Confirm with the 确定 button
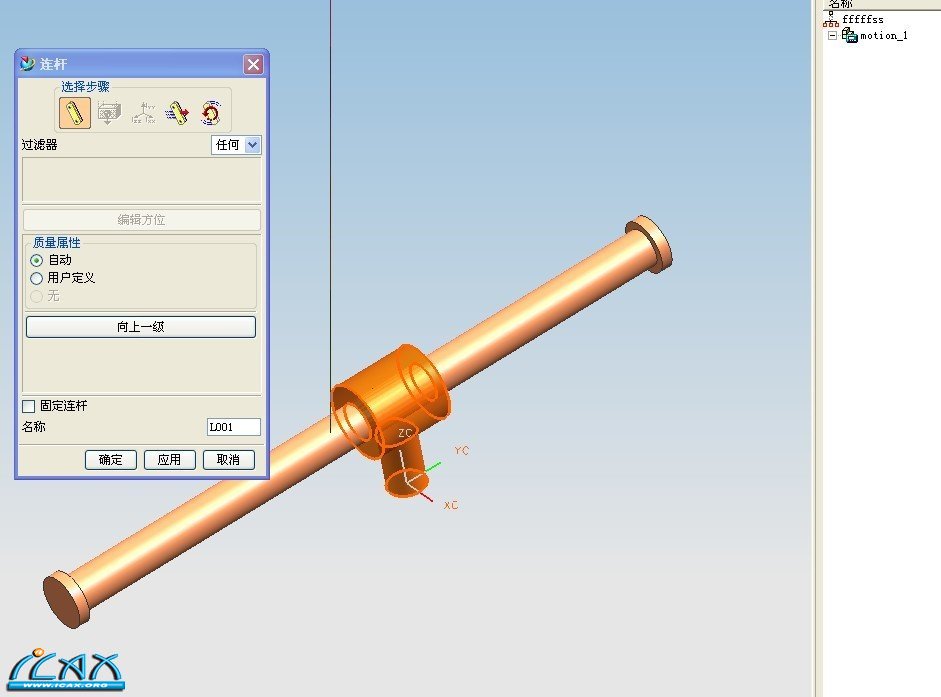941x697 pixels. click(110, 460)
